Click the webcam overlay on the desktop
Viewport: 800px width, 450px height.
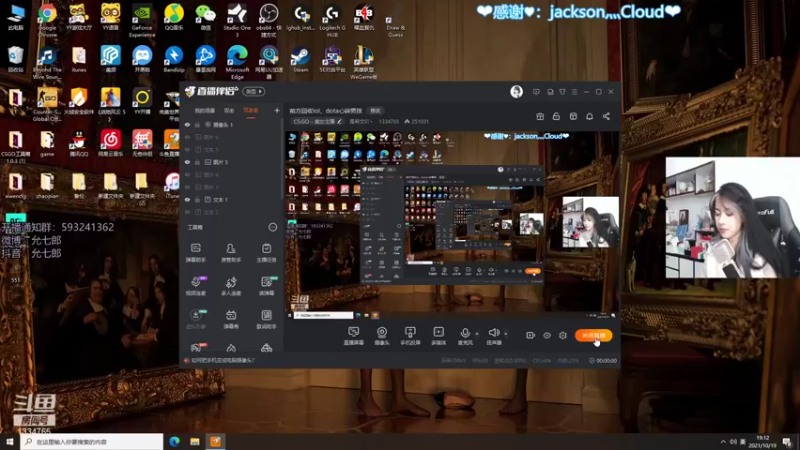(733, 217)
